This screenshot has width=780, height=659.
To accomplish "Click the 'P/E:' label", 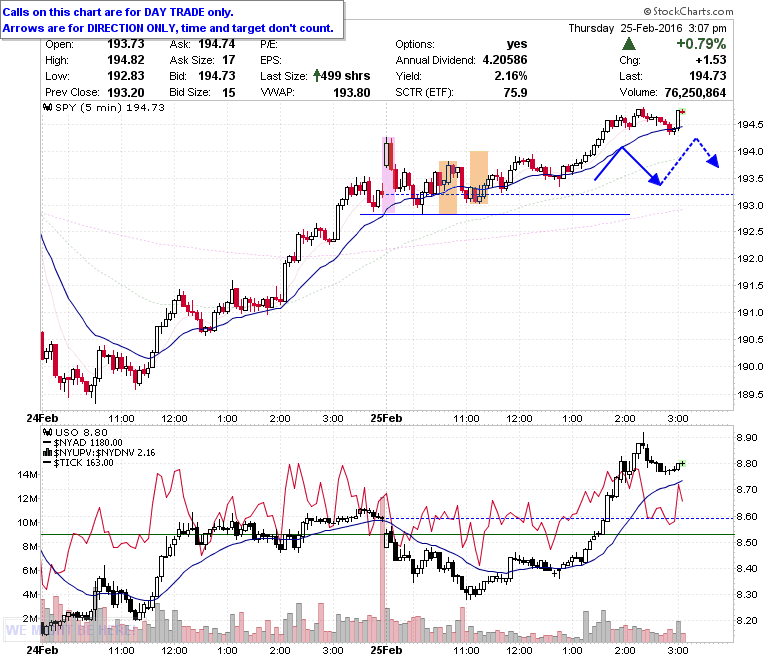I will [x=269, y=44].
